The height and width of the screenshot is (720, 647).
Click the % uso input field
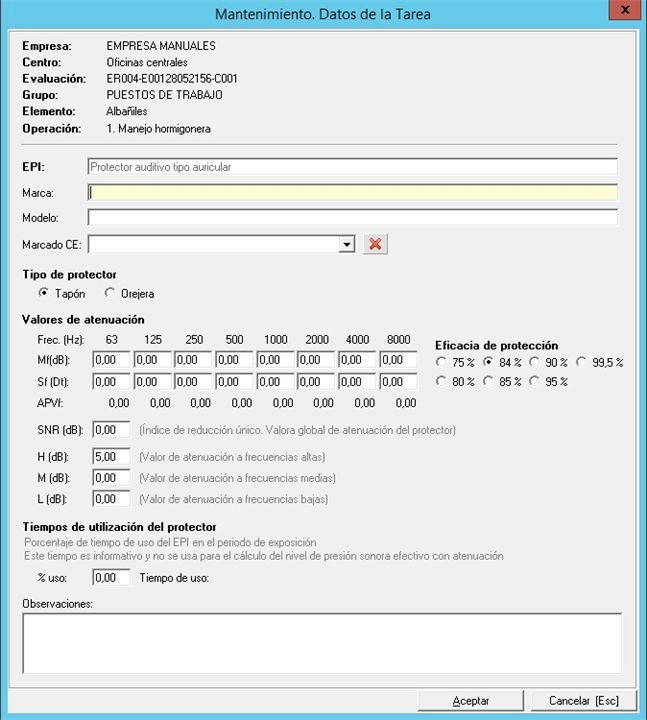(111, 577)
